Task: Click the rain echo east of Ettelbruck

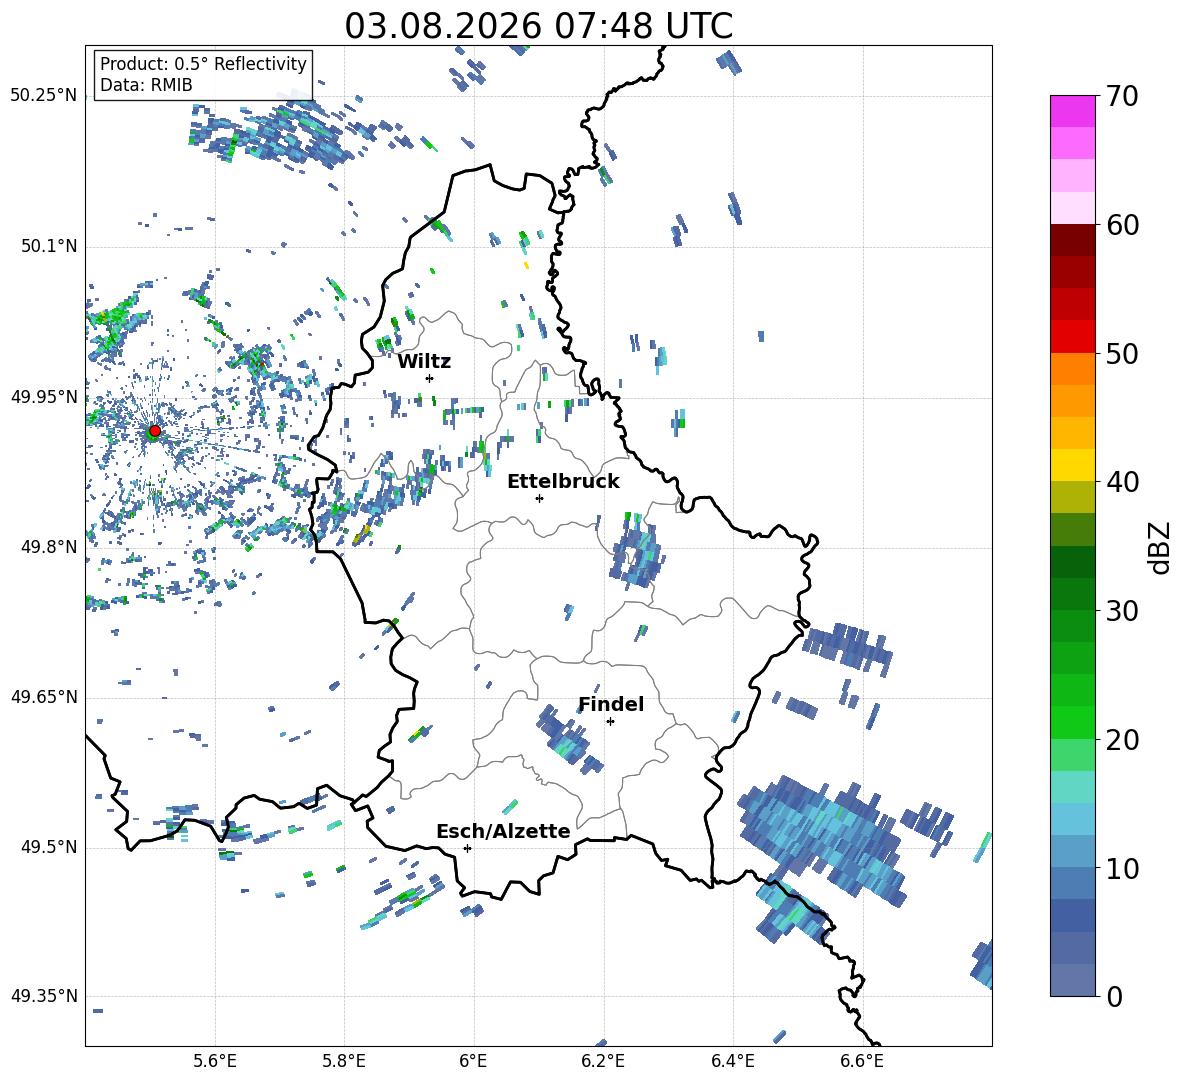Action: (x=637, y=550)
